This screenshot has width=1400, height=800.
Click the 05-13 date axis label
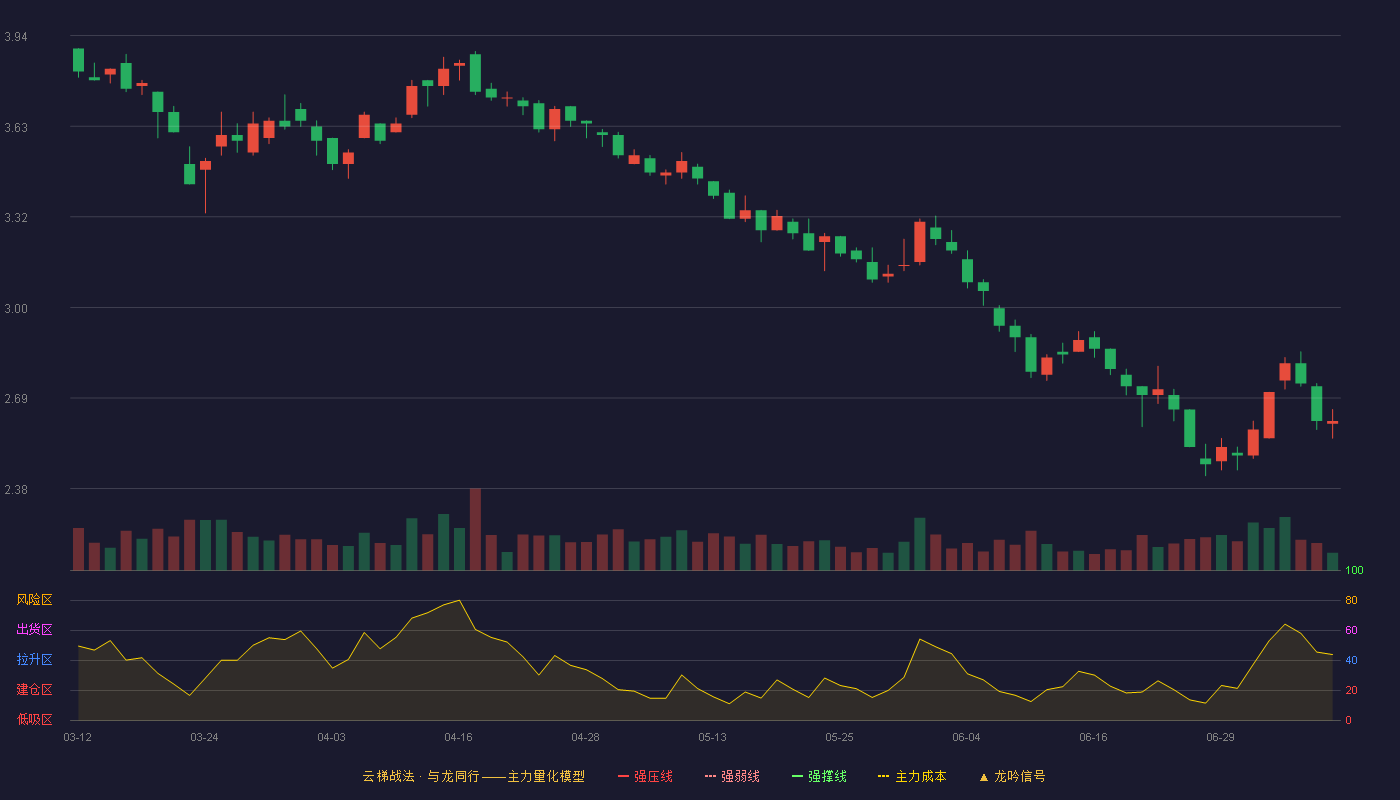click(712, 737)
